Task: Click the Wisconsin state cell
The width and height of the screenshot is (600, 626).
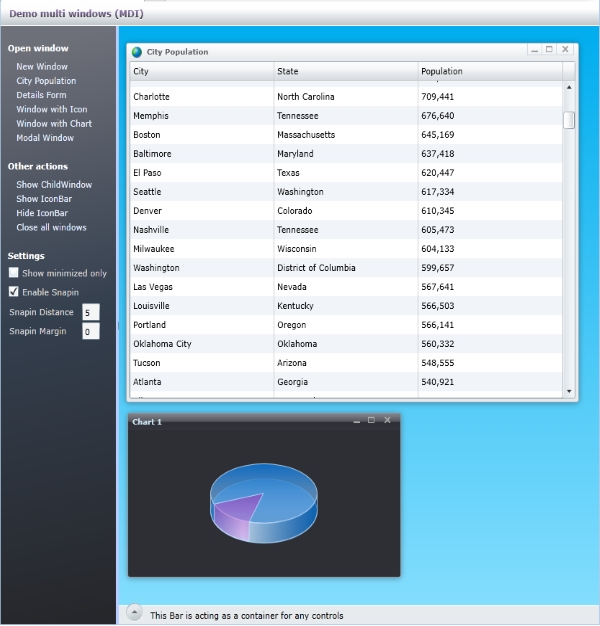Action: [346, 249]
